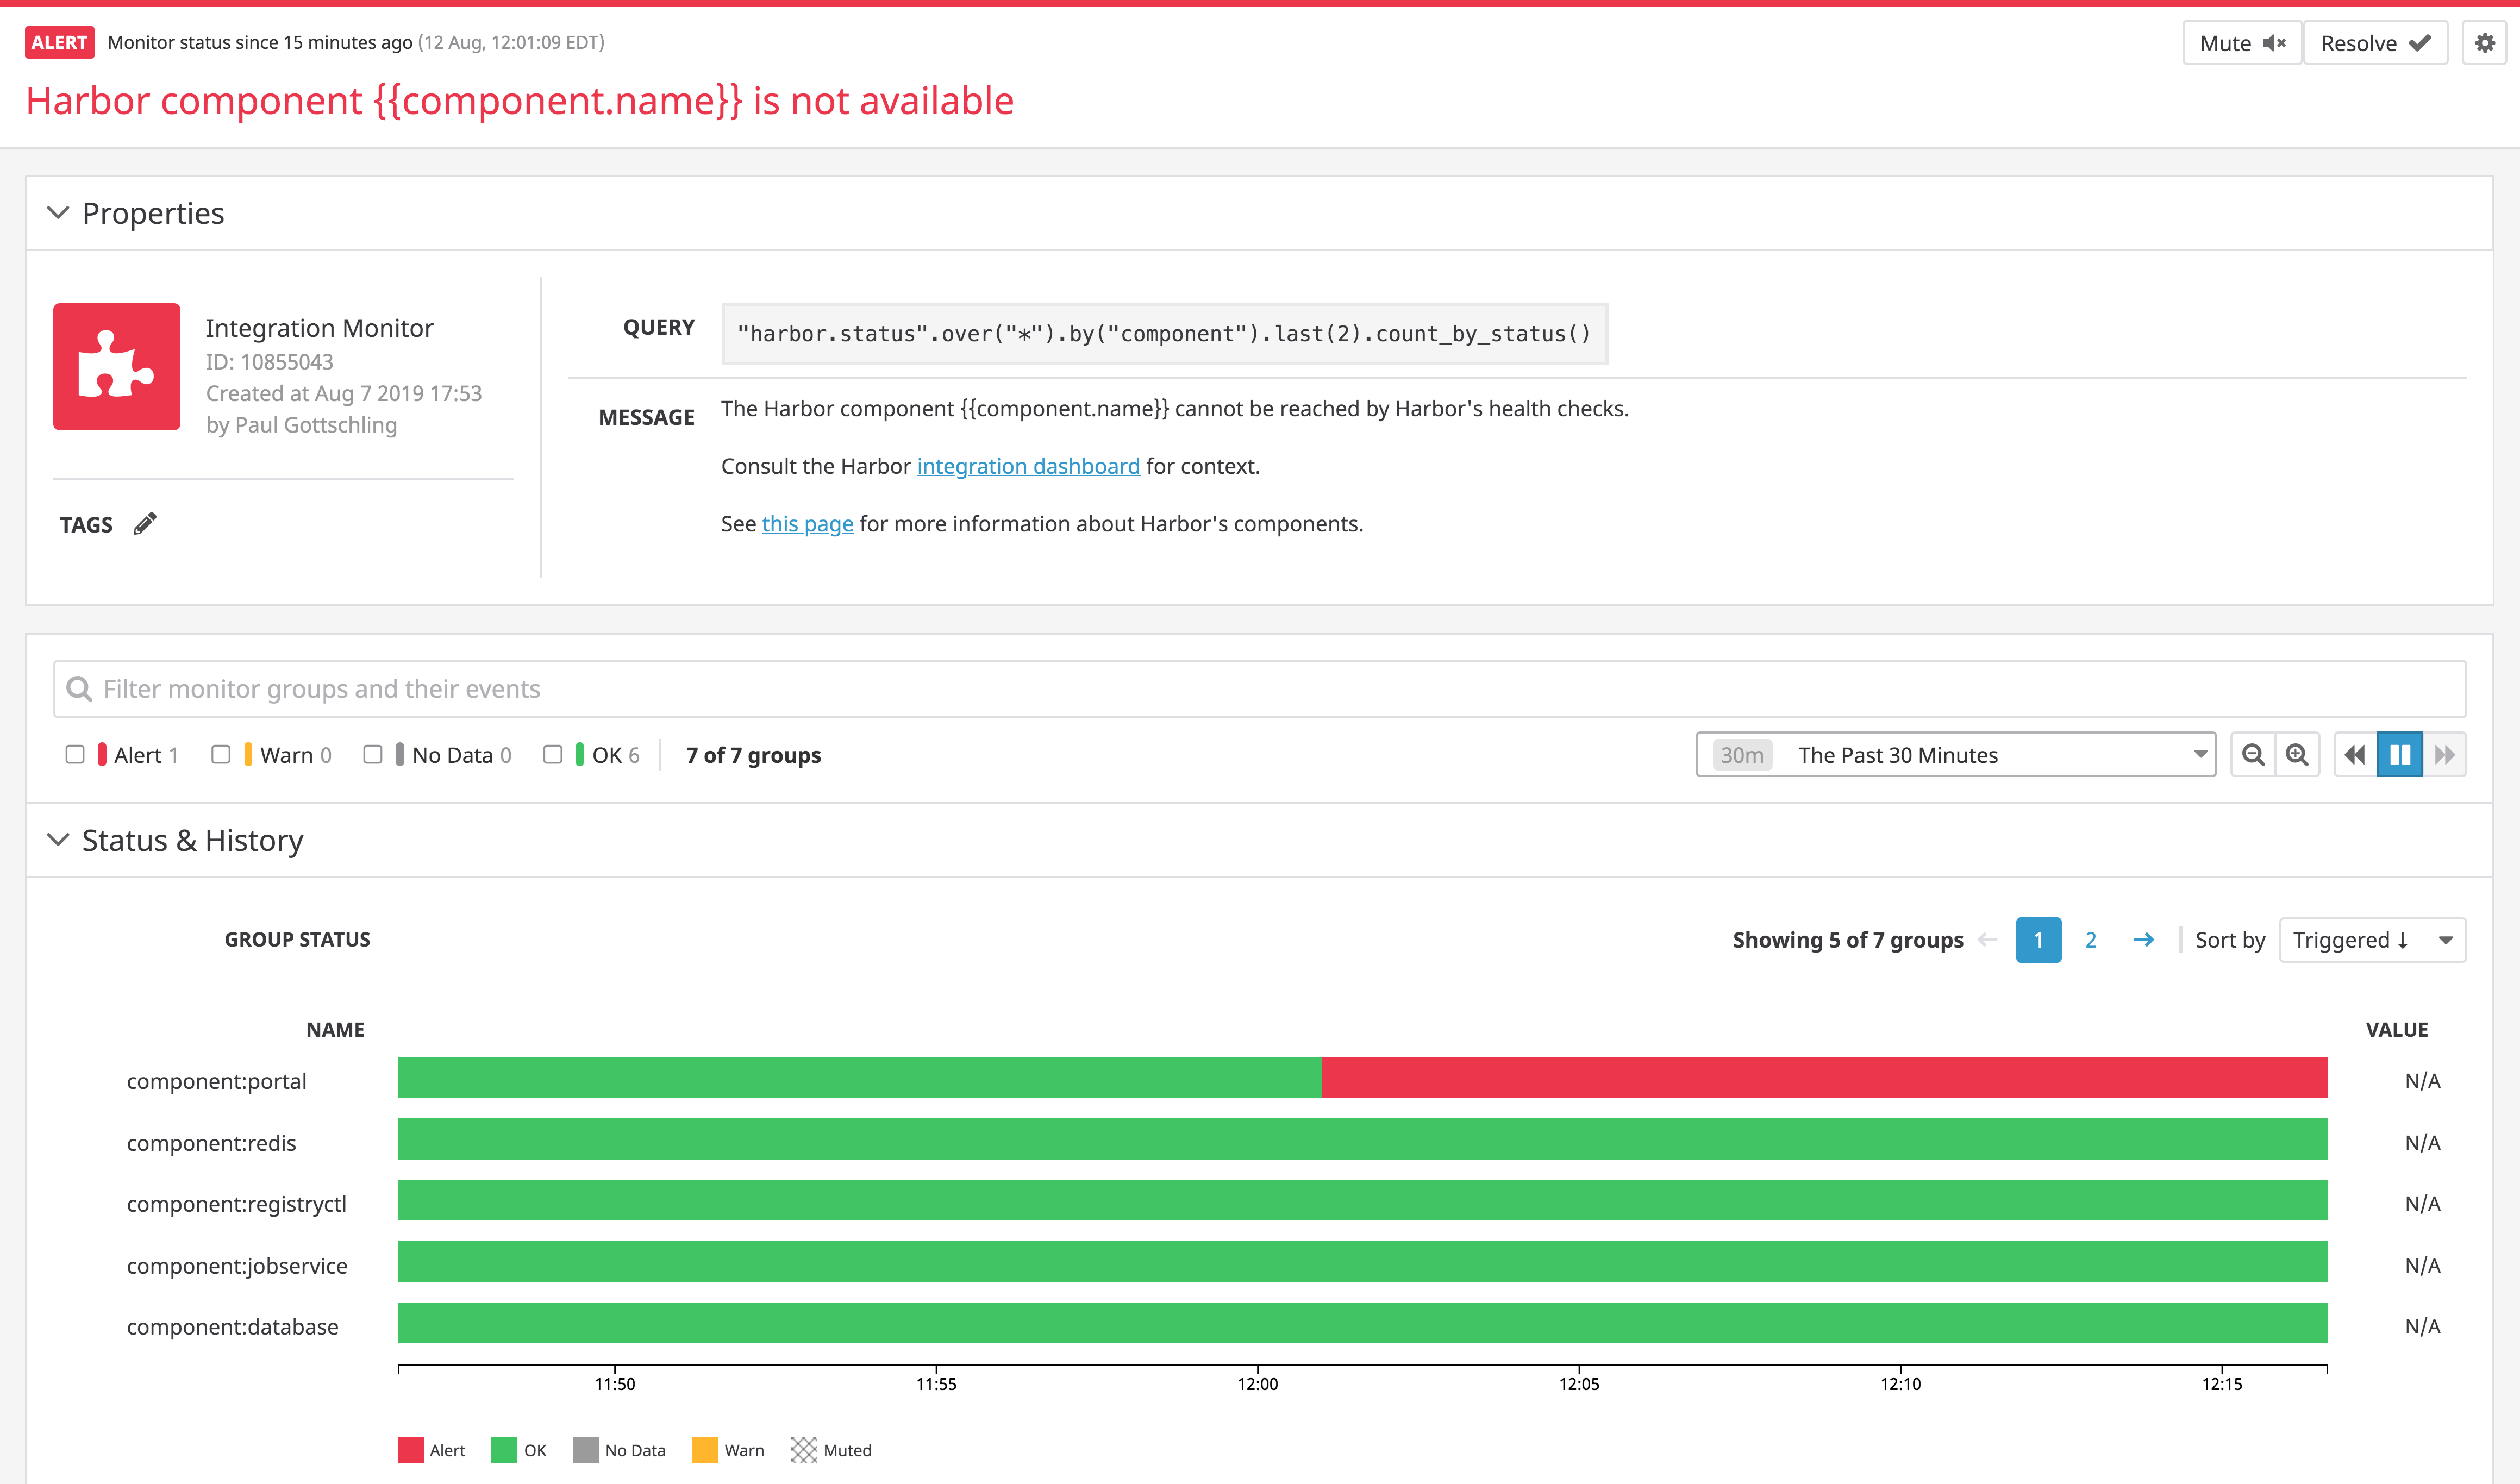Viewport: 2520px width, 1484px height.
Task: Rewind the timeframe backward
Action: (x=2355, y=755)
